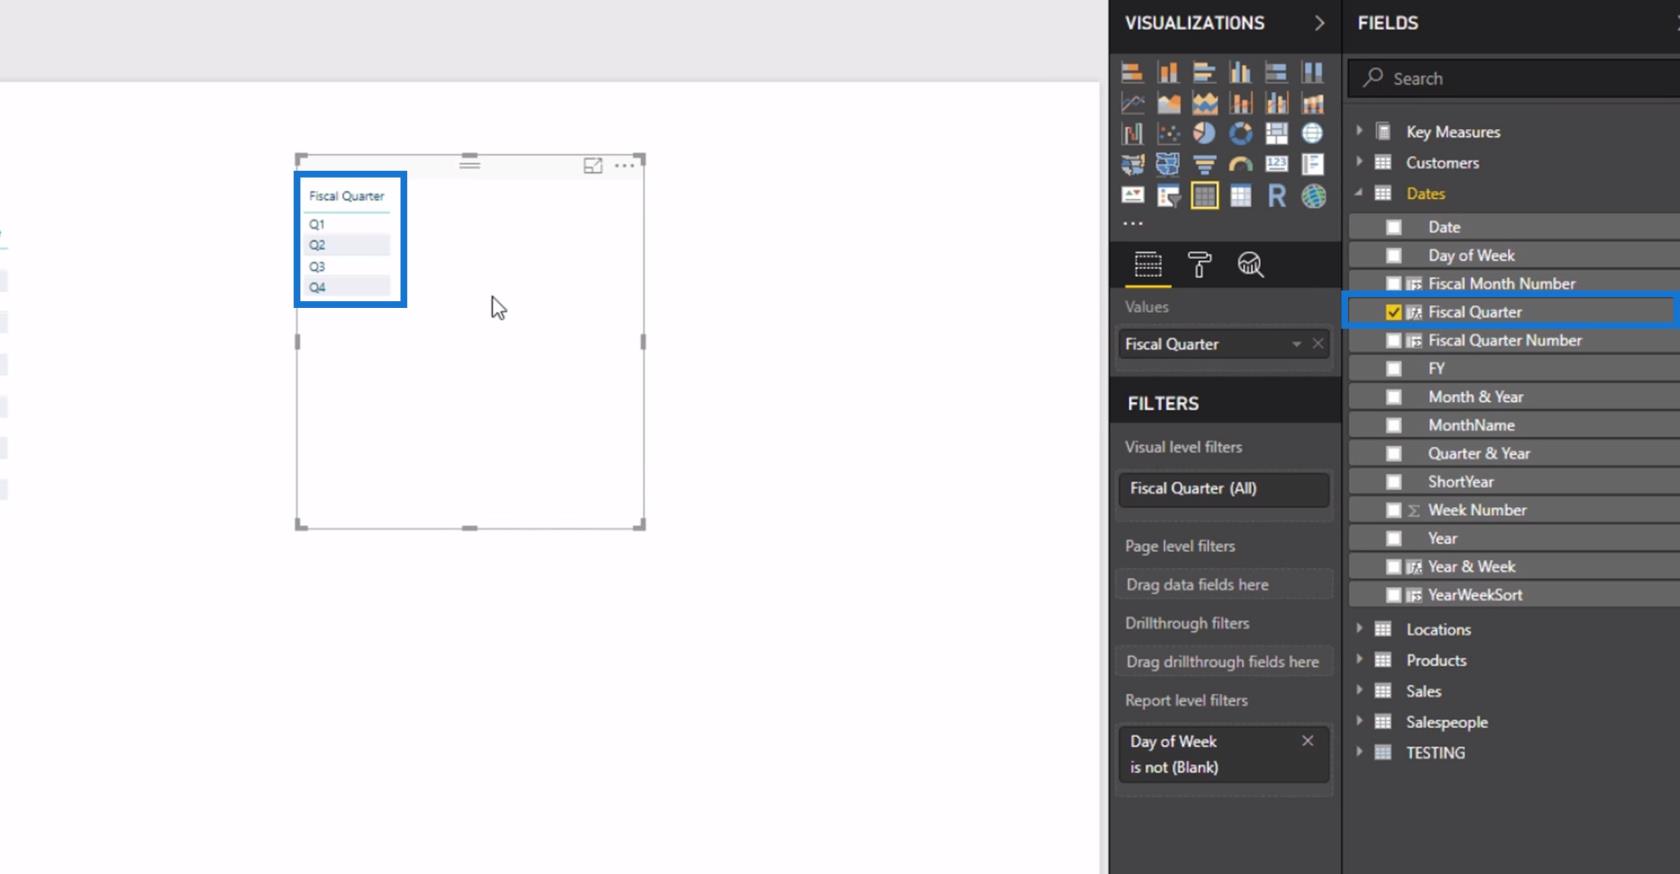Select the Map globe visual
Viewport: 1680px width, 874px height.
pyautogui.click(x=1312, y=134)
